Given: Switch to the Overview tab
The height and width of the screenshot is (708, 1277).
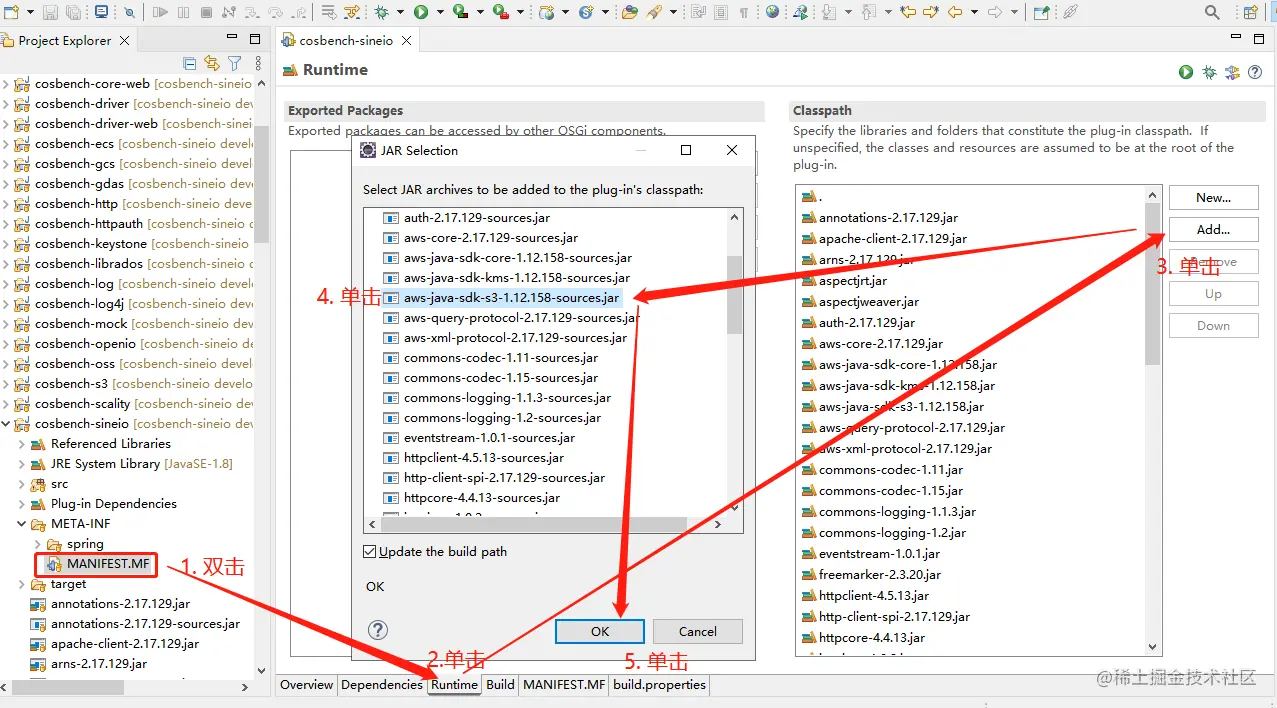Looking at the screenshot, I should [306, 685].
